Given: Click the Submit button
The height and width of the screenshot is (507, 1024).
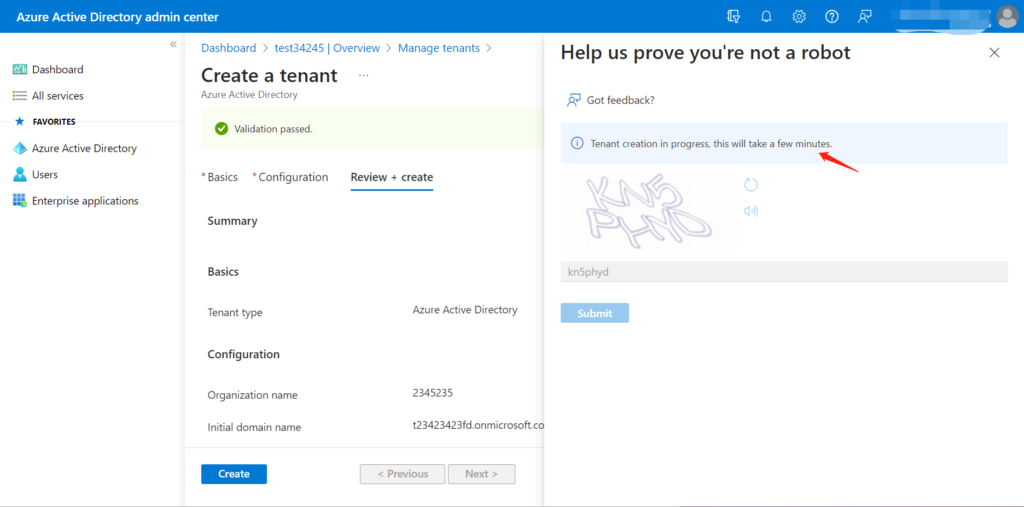Looking at the screenshot, I should pos(595,313).
